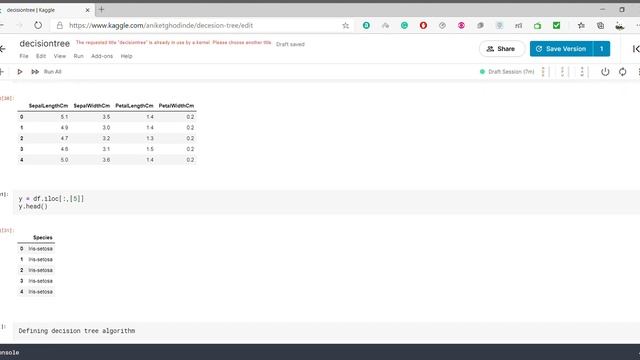Click the SepalWidthCm column header
640x360 pixels.
click(91, 106)
